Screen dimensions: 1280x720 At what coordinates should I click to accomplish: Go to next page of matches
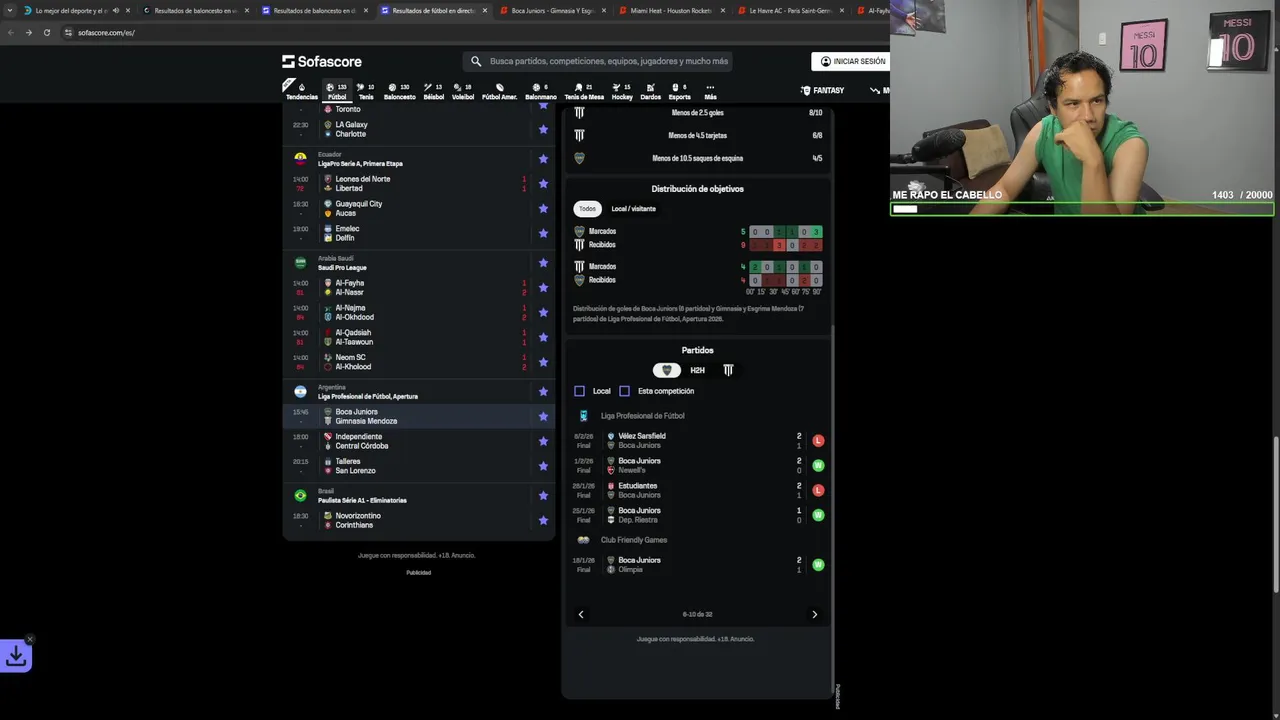[814, 614]
